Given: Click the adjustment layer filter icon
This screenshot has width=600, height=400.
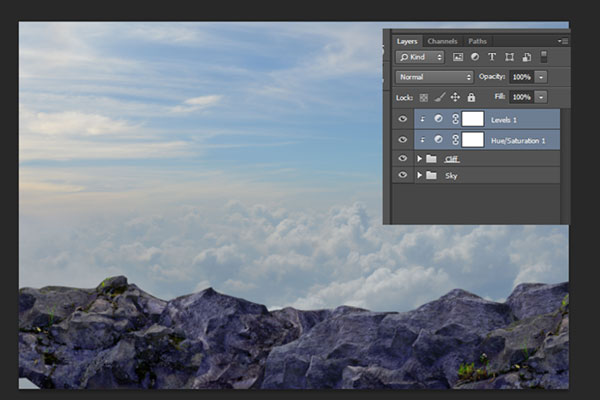Looking at the screenshot, I should [474, 57].
